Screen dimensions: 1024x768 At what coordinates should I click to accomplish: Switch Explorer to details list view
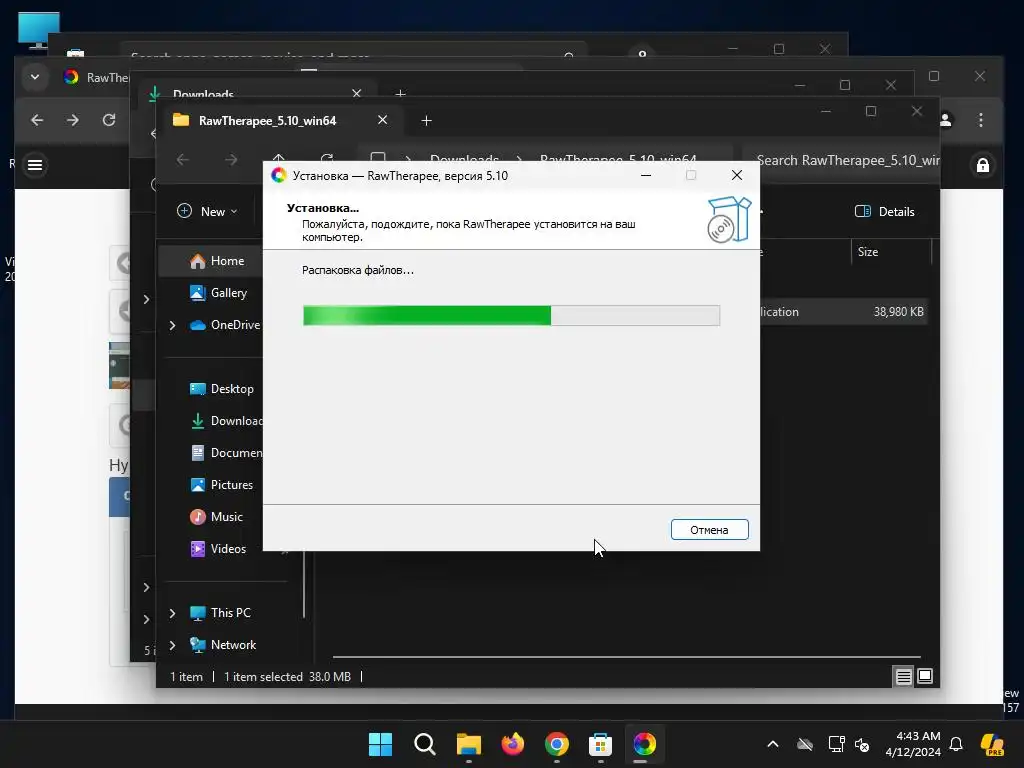tap(903, 677)
